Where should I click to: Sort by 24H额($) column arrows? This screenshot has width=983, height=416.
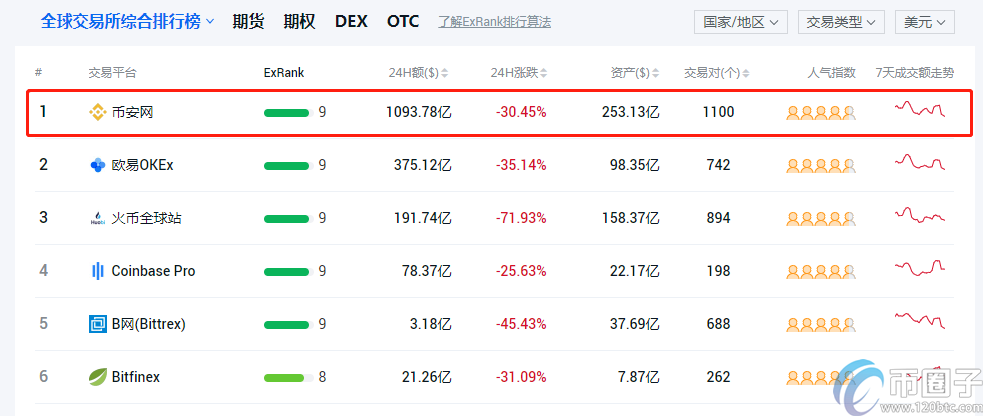[445, 73]
